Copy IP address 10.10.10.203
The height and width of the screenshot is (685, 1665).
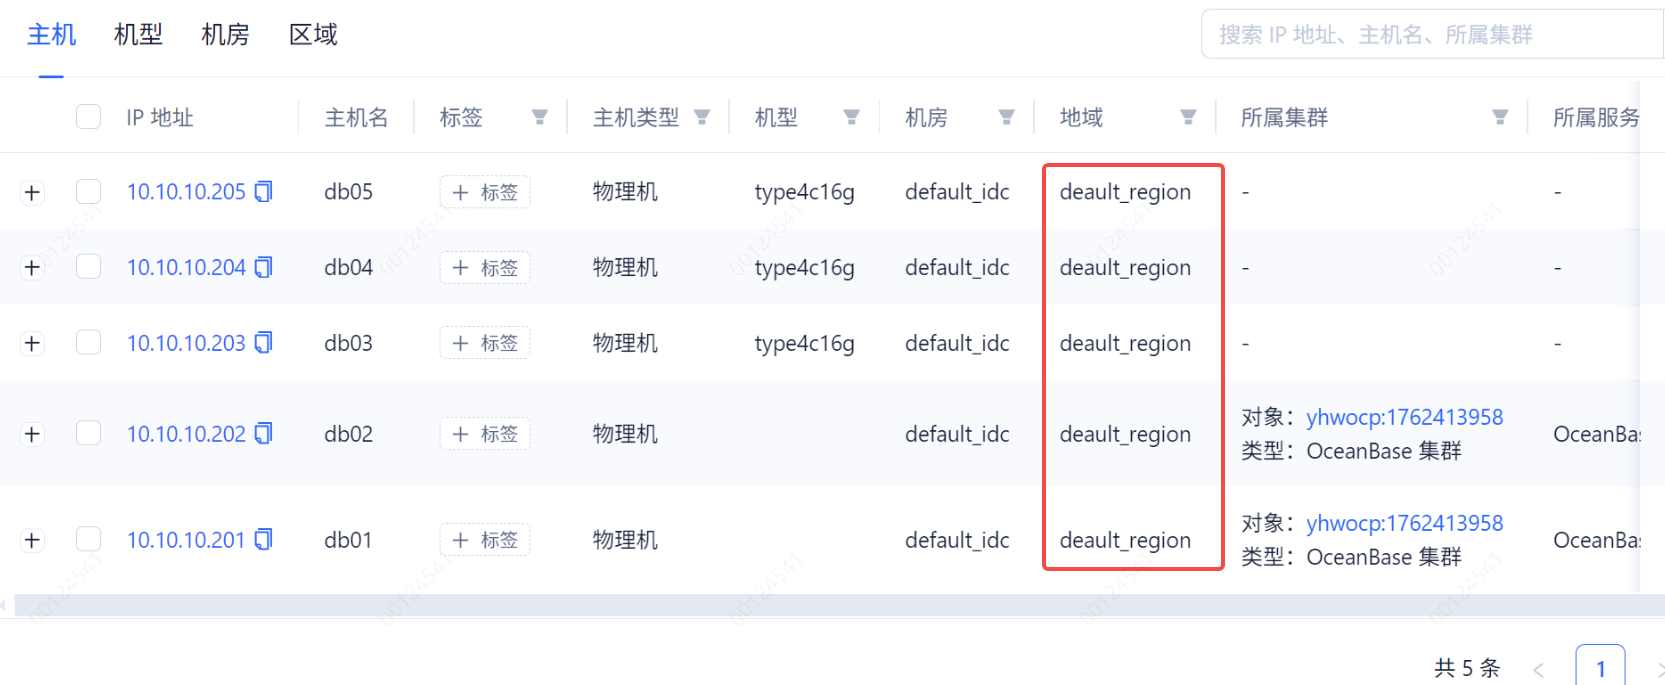(263, 343)
